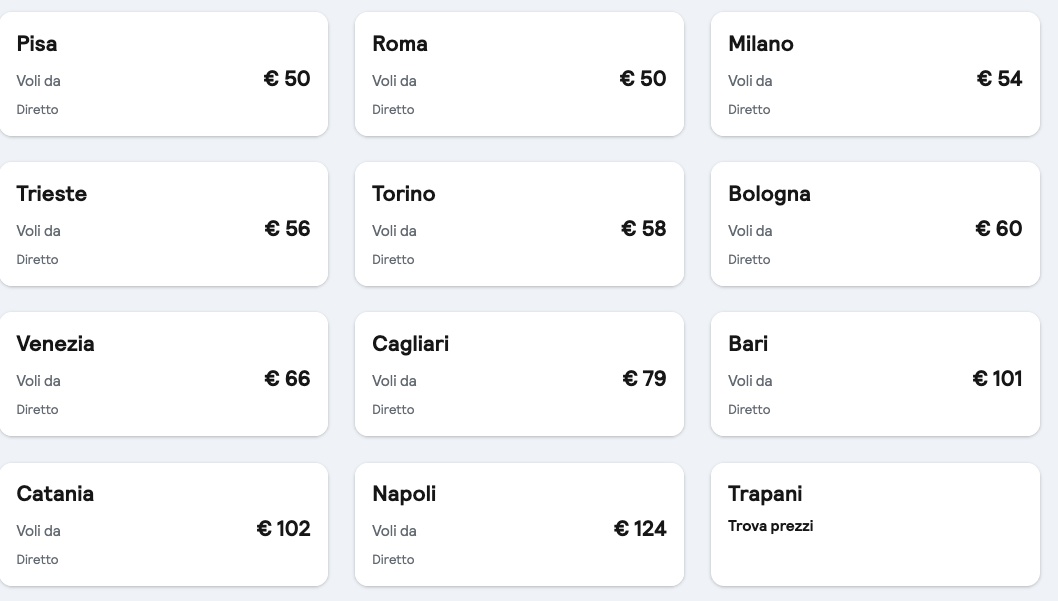Select the Napoli destination card
1058x601 pixels.
(x=519, y=524)
